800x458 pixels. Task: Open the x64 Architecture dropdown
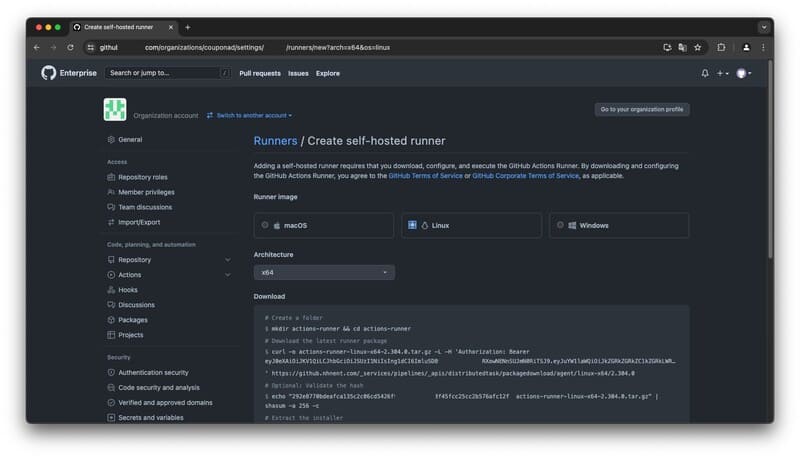click(x=324, y=272)
